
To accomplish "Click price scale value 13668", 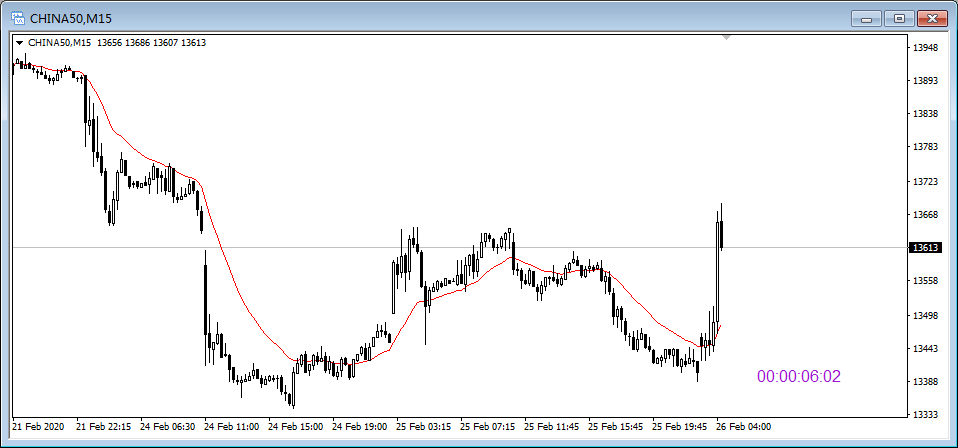I will pos(926,215).
